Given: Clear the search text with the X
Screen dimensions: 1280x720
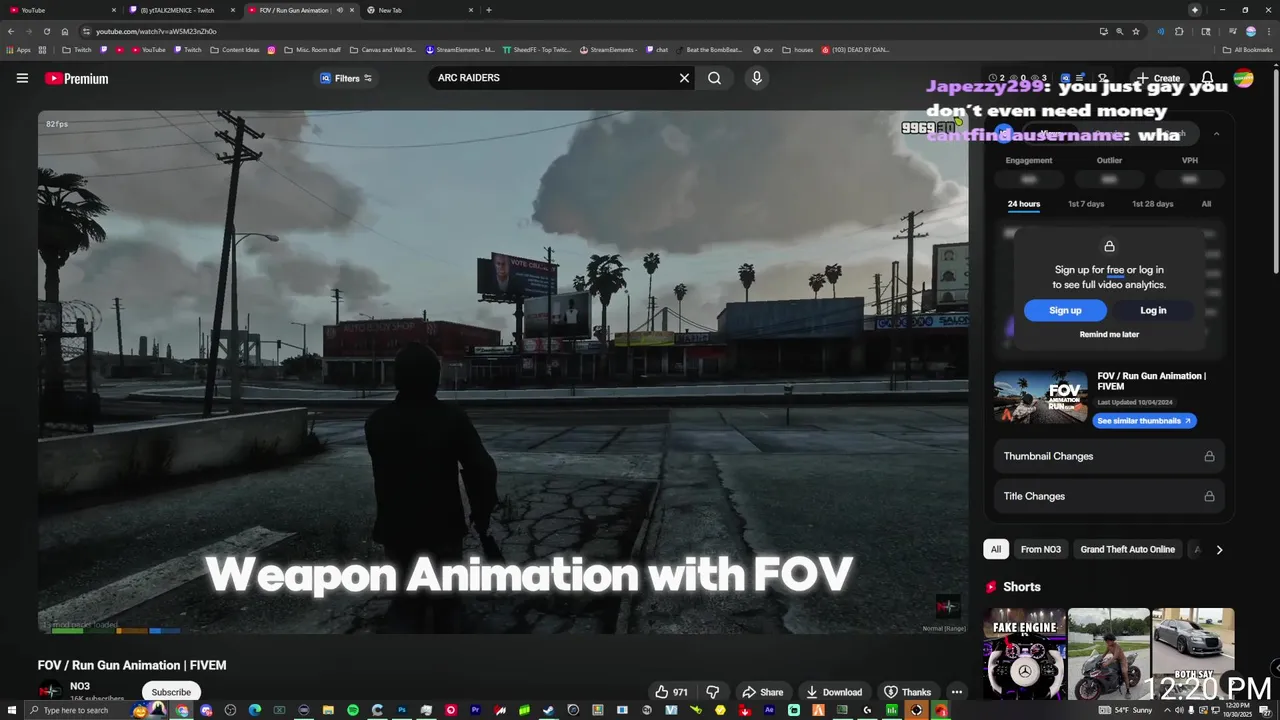Looking at the screenshot, I should 685,78.
